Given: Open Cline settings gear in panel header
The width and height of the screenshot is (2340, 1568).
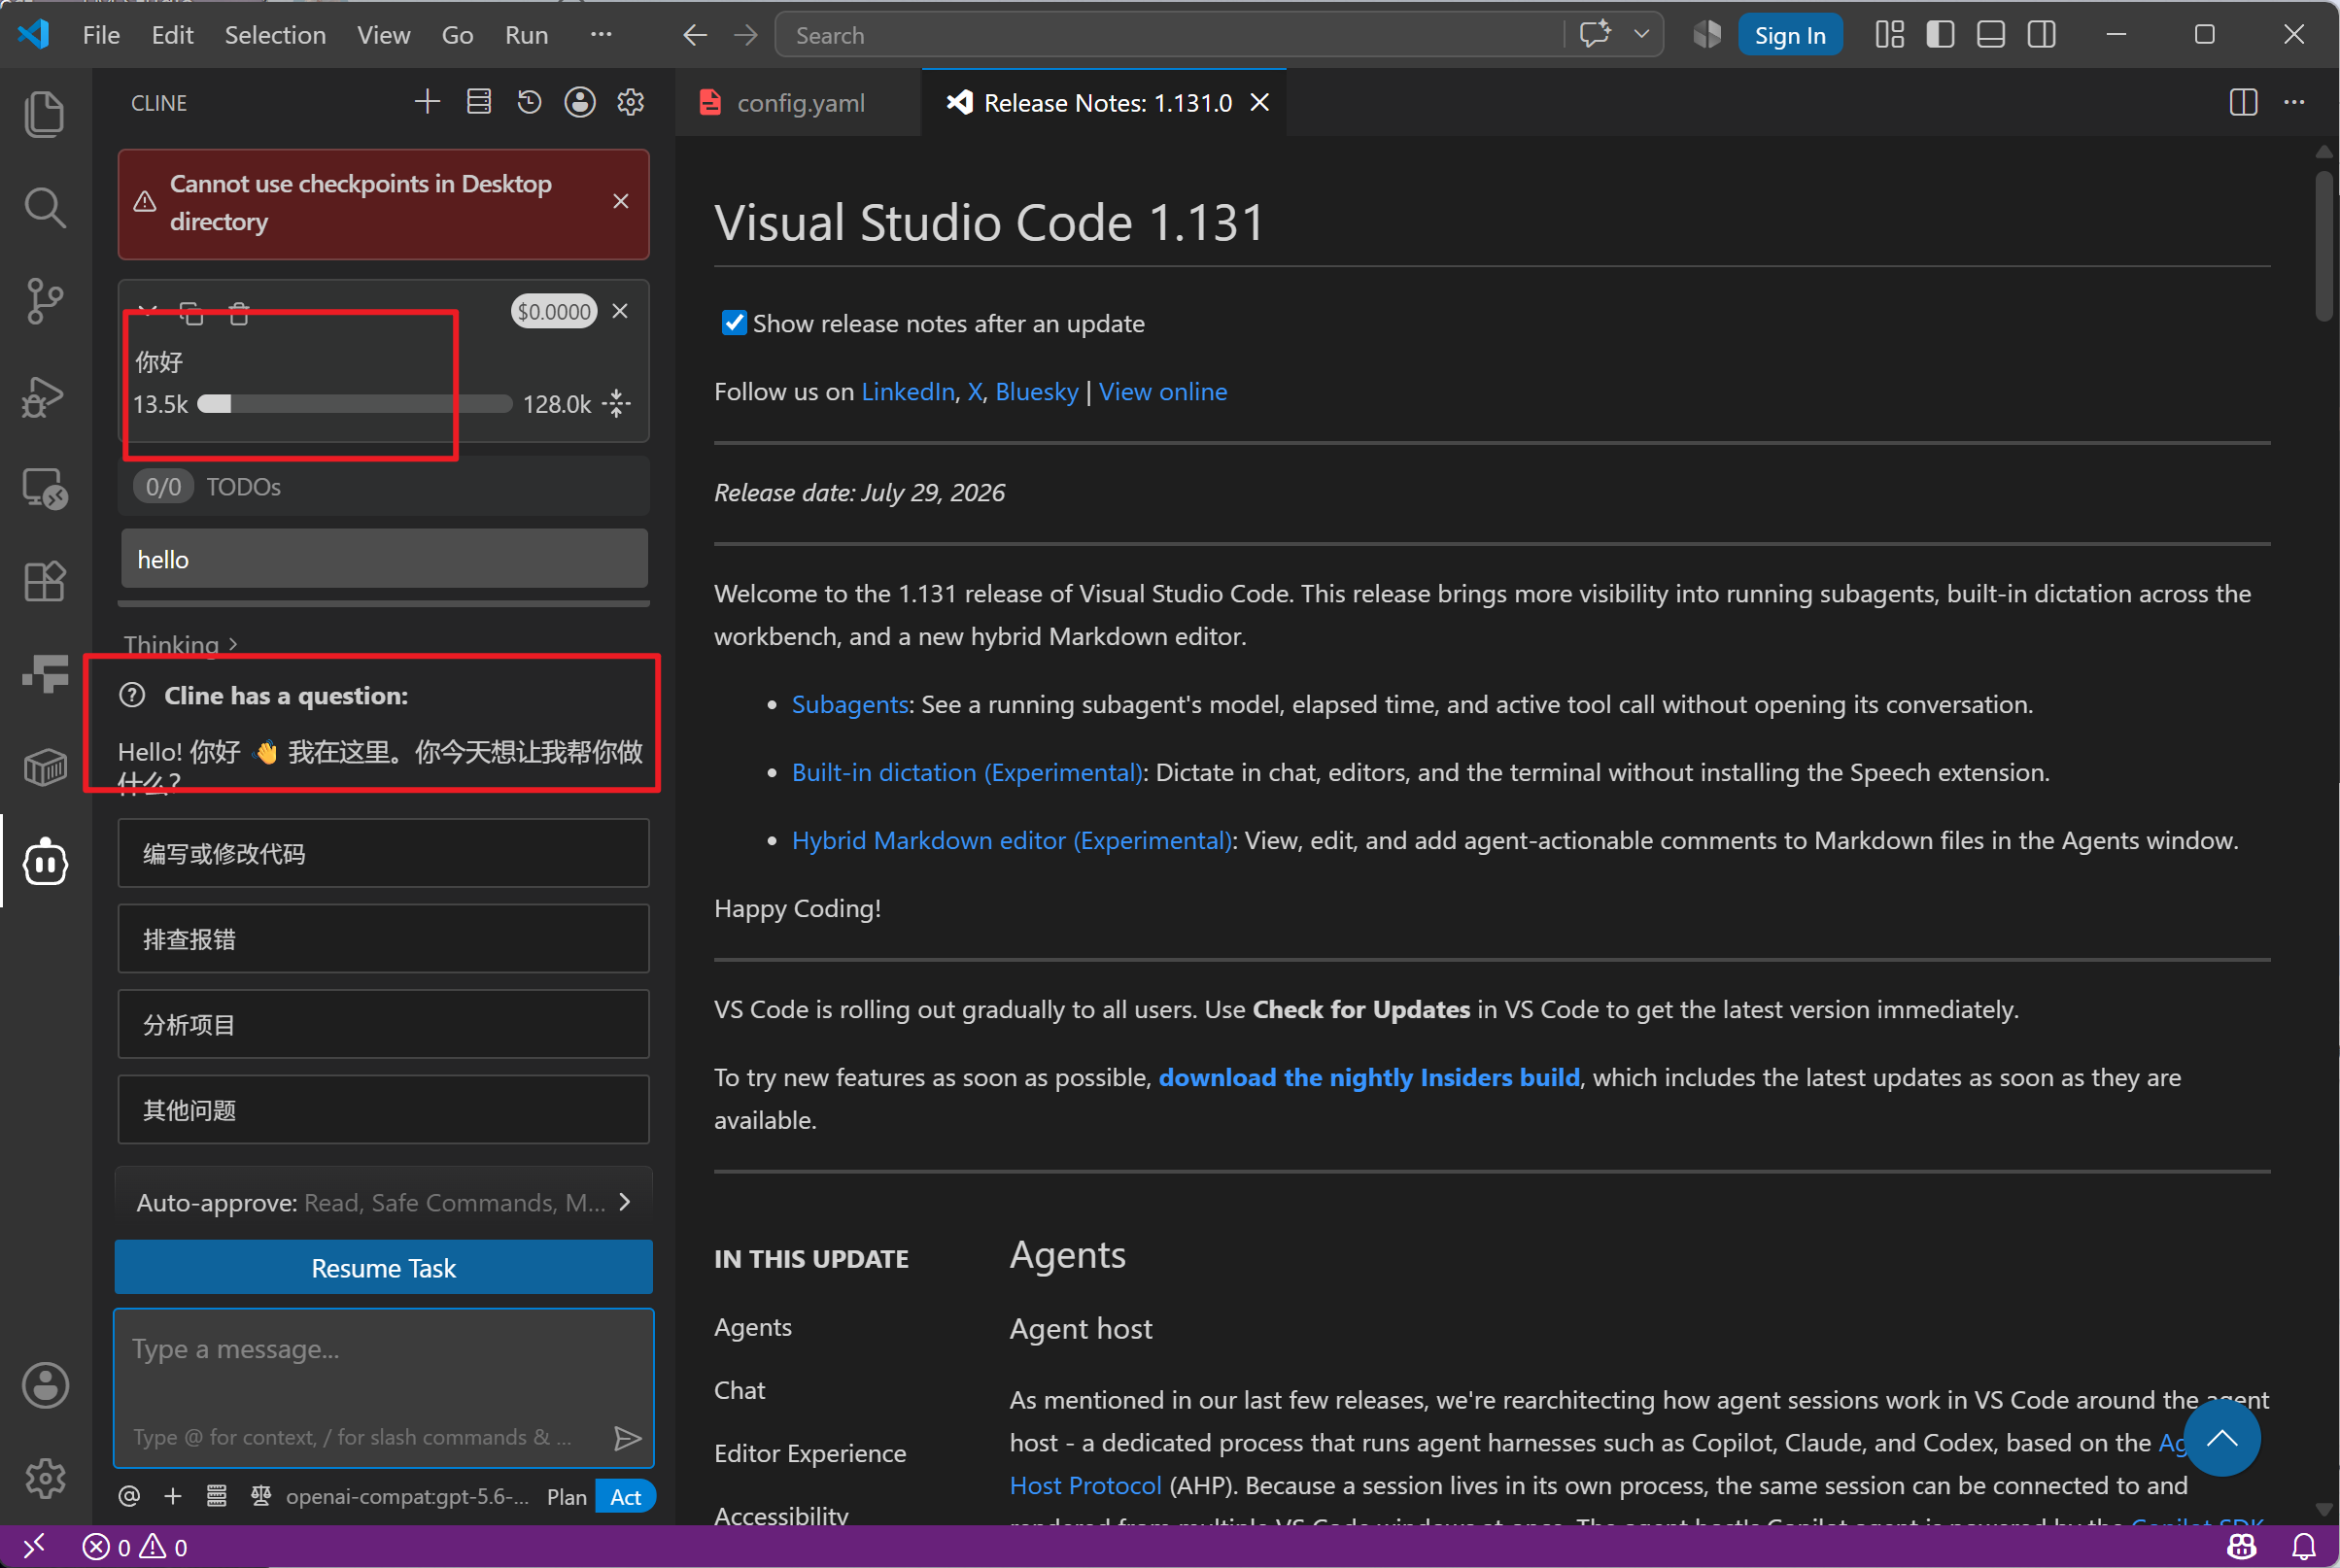Looking at the screenshot, I should tap(631, 102).
